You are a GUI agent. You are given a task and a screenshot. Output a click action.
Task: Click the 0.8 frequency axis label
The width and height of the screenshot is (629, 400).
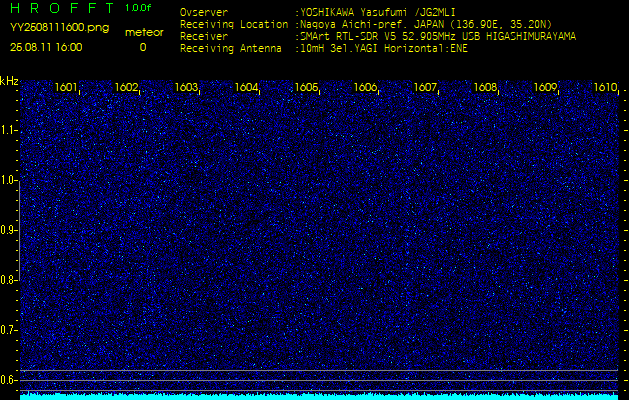point(8,280)
